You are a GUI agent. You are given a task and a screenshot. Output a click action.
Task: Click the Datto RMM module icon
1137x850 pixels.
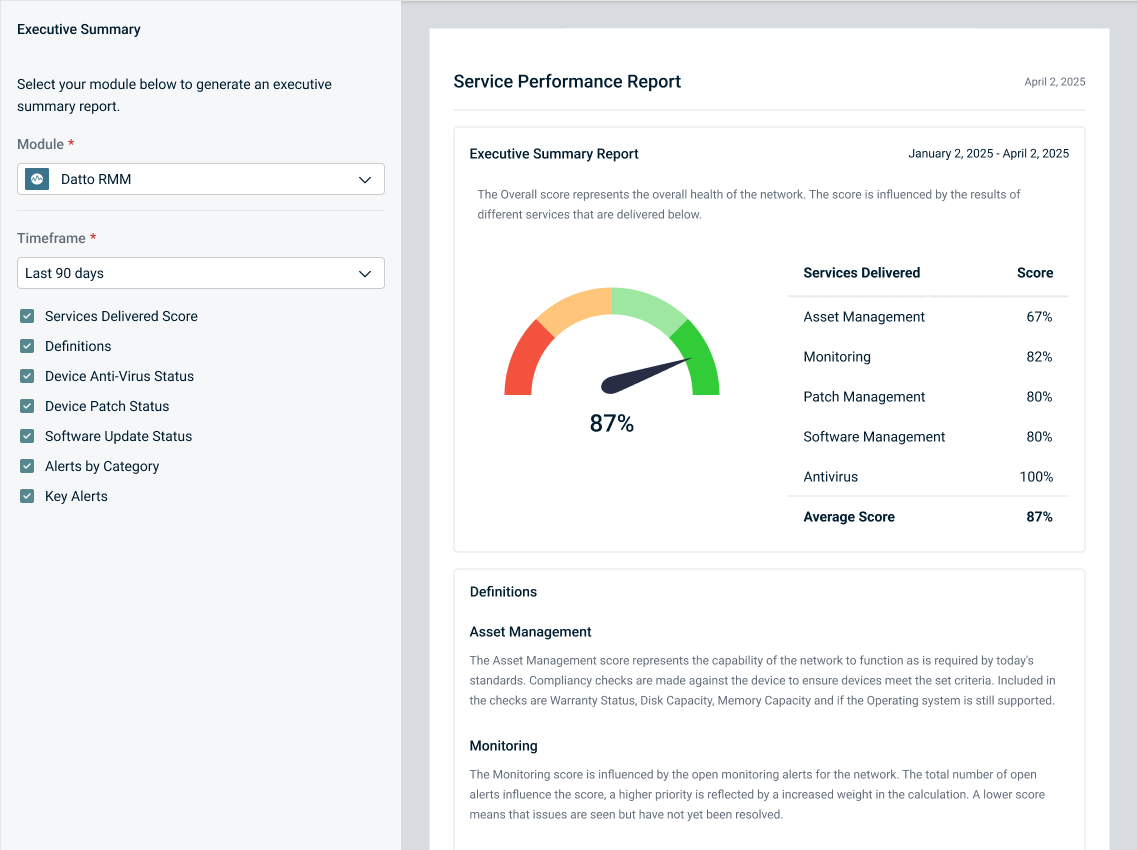37,180
